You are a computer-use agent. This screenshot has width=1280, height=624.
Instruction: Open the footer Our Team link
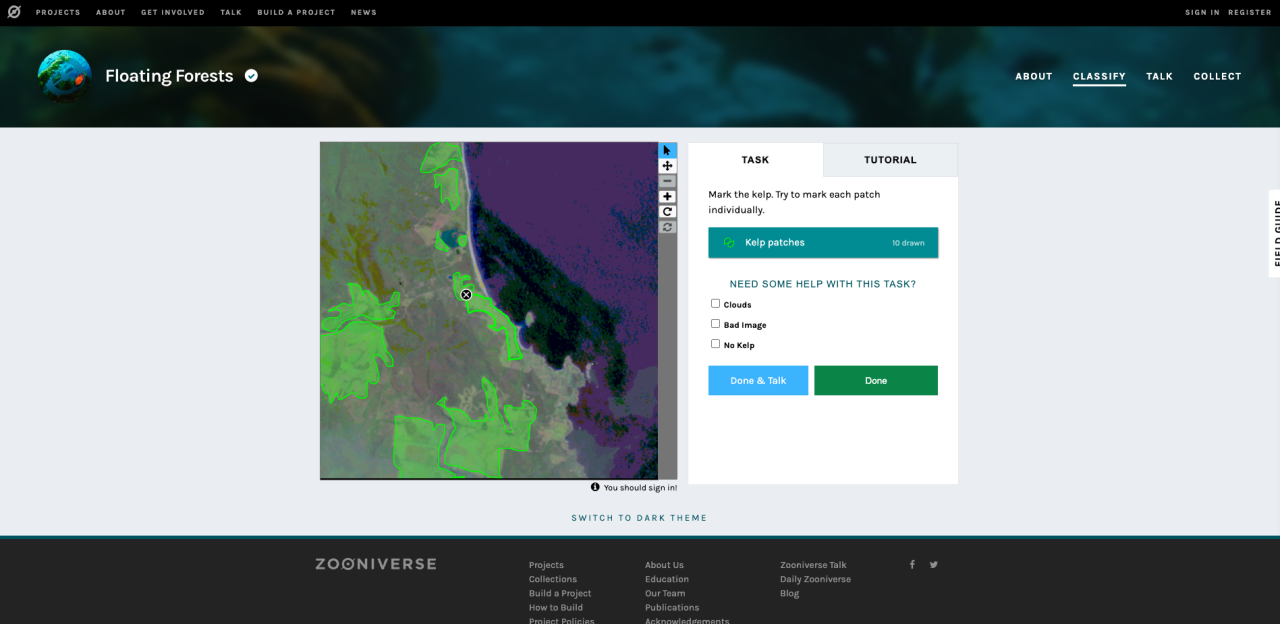coord(665,593)
